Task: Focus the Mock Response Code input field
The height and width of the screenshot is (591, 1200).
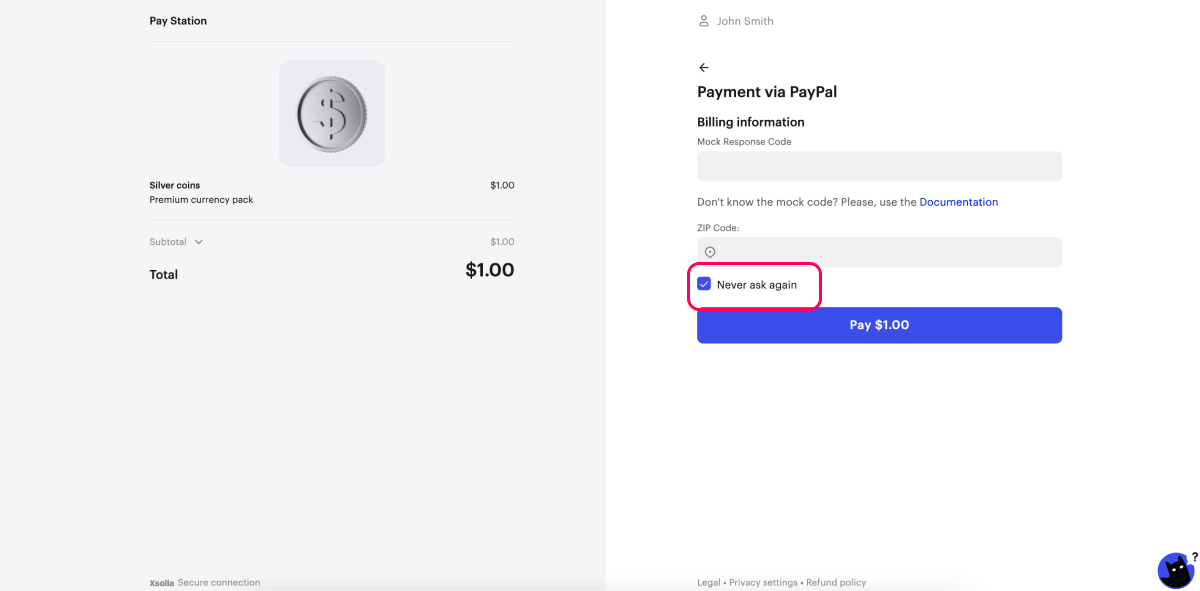Action: [879, 166]
